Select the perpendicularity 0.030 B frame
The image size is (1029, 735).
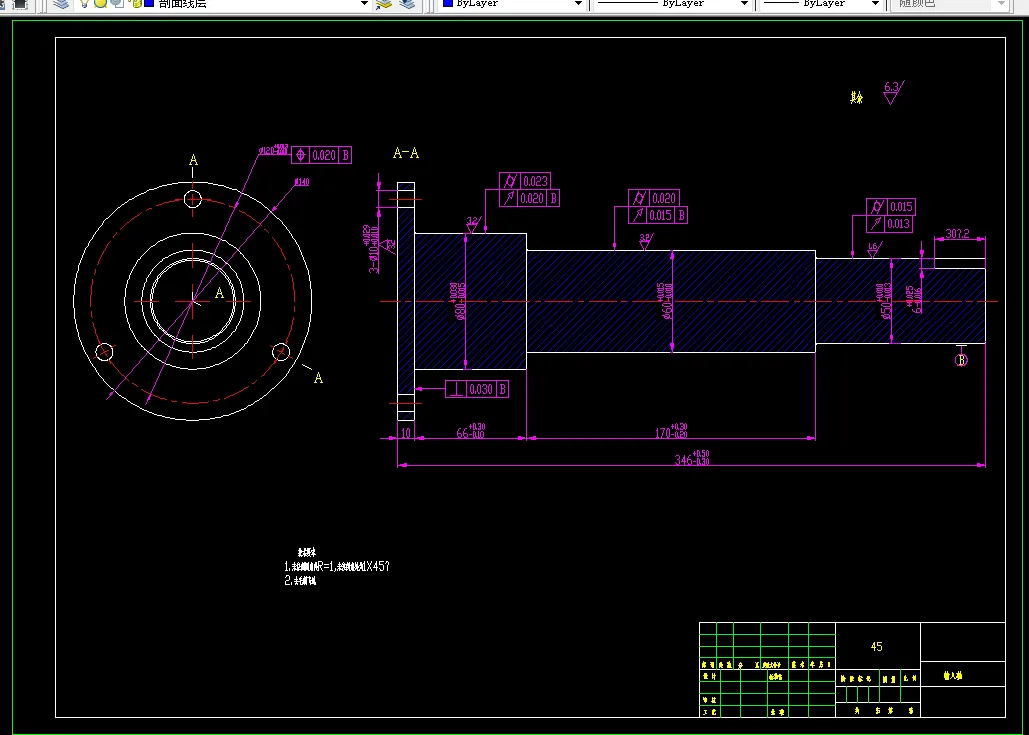(477, 389)
